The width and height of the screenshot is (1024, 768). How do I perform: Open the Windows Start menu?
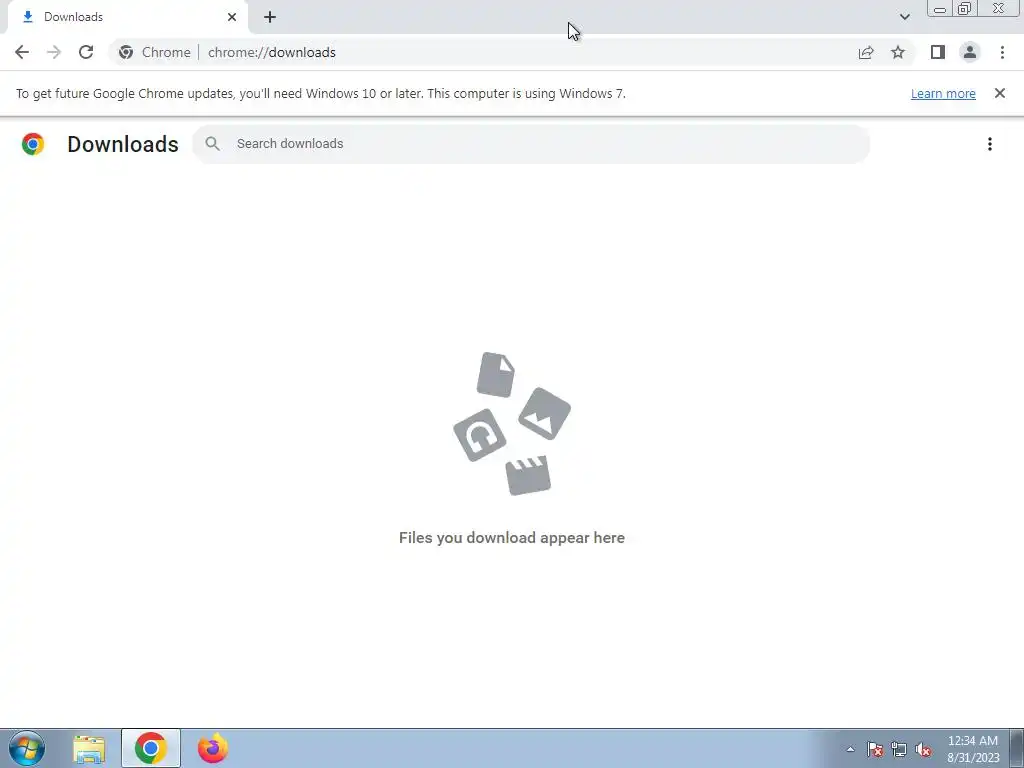[27, 748]
